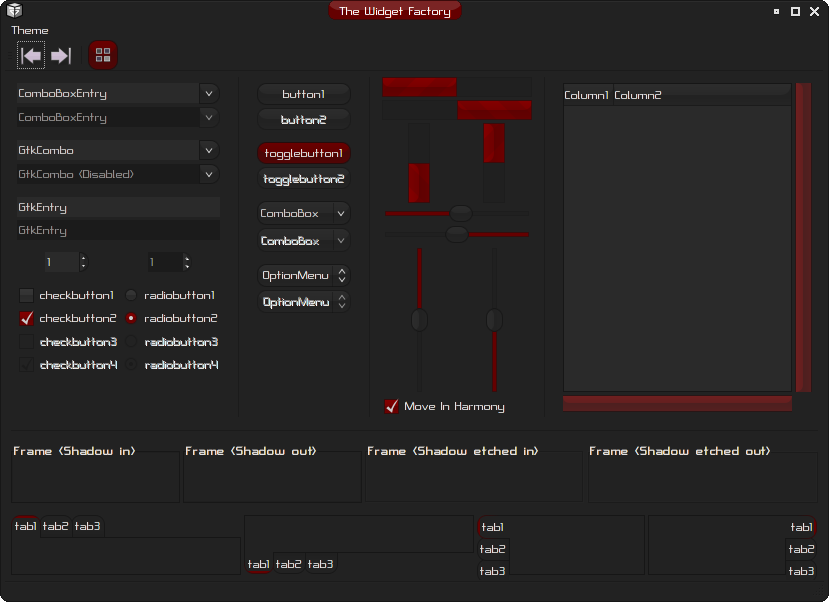829x602 pixels.
Task: Expand the first ComboBoxEntry dropdown arrow
Action: coord(209,94)
